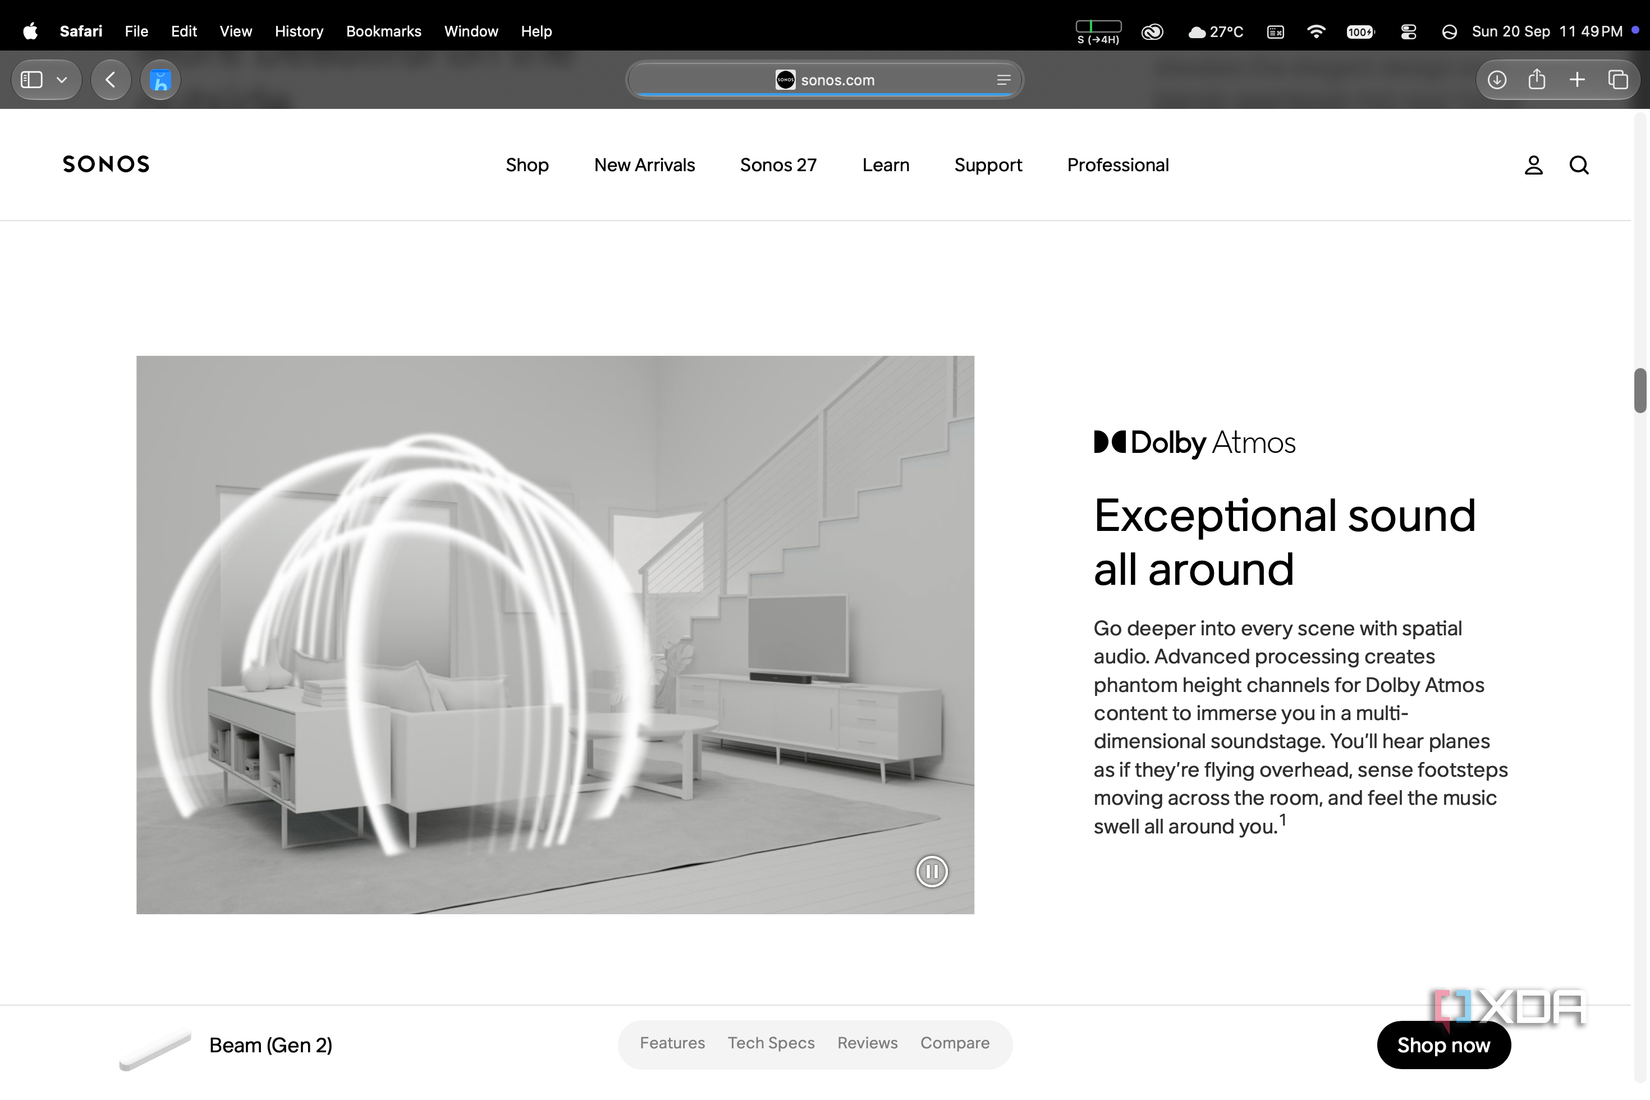Click the Beam (Gen 2) product title
Image resolution: width=1650 pixels, height=1100 pixels.
pos(271,1045)
